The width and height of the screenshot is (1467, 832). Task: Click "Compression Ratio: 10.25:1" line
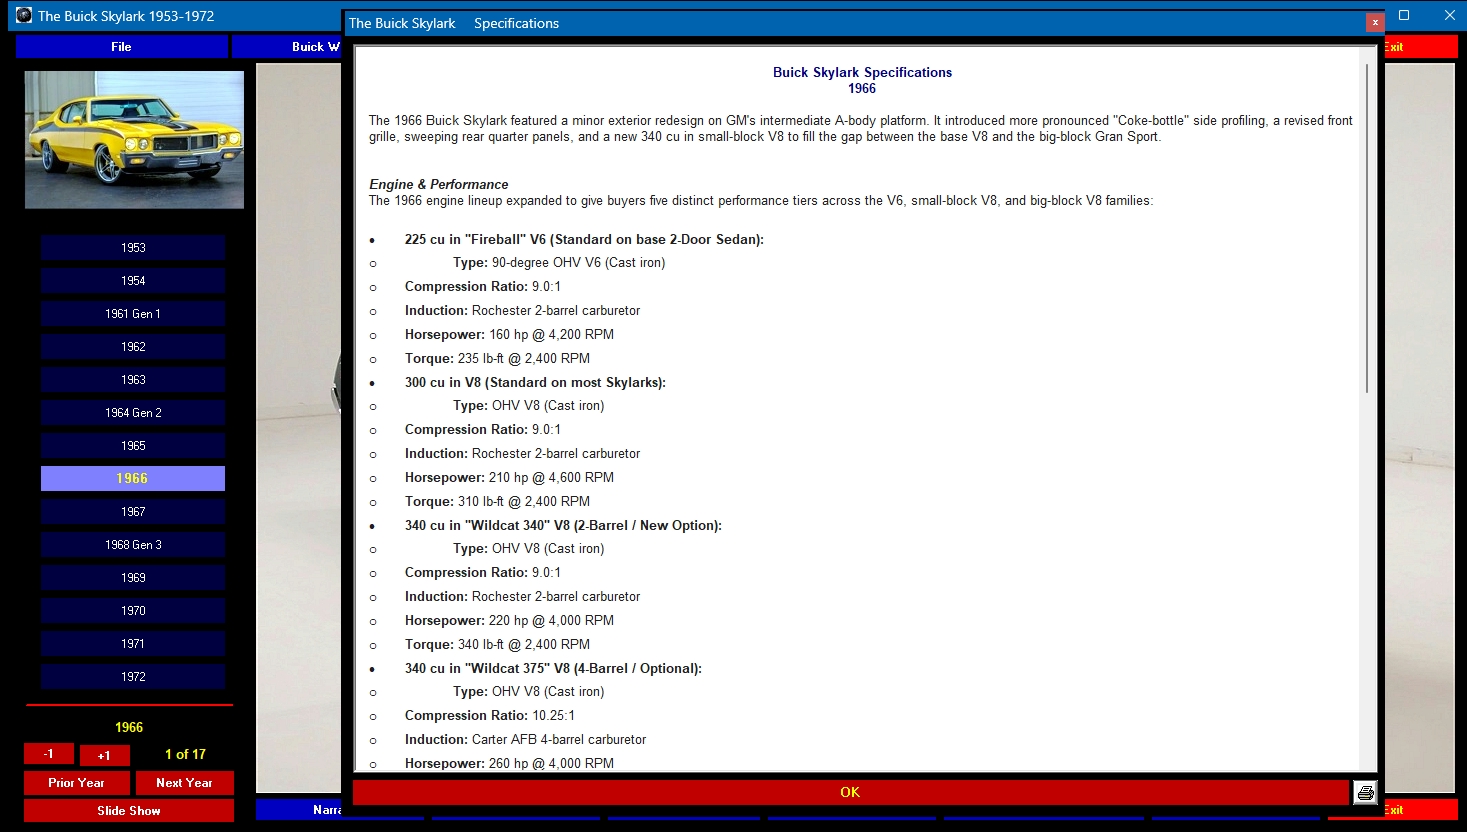(490, 715)
